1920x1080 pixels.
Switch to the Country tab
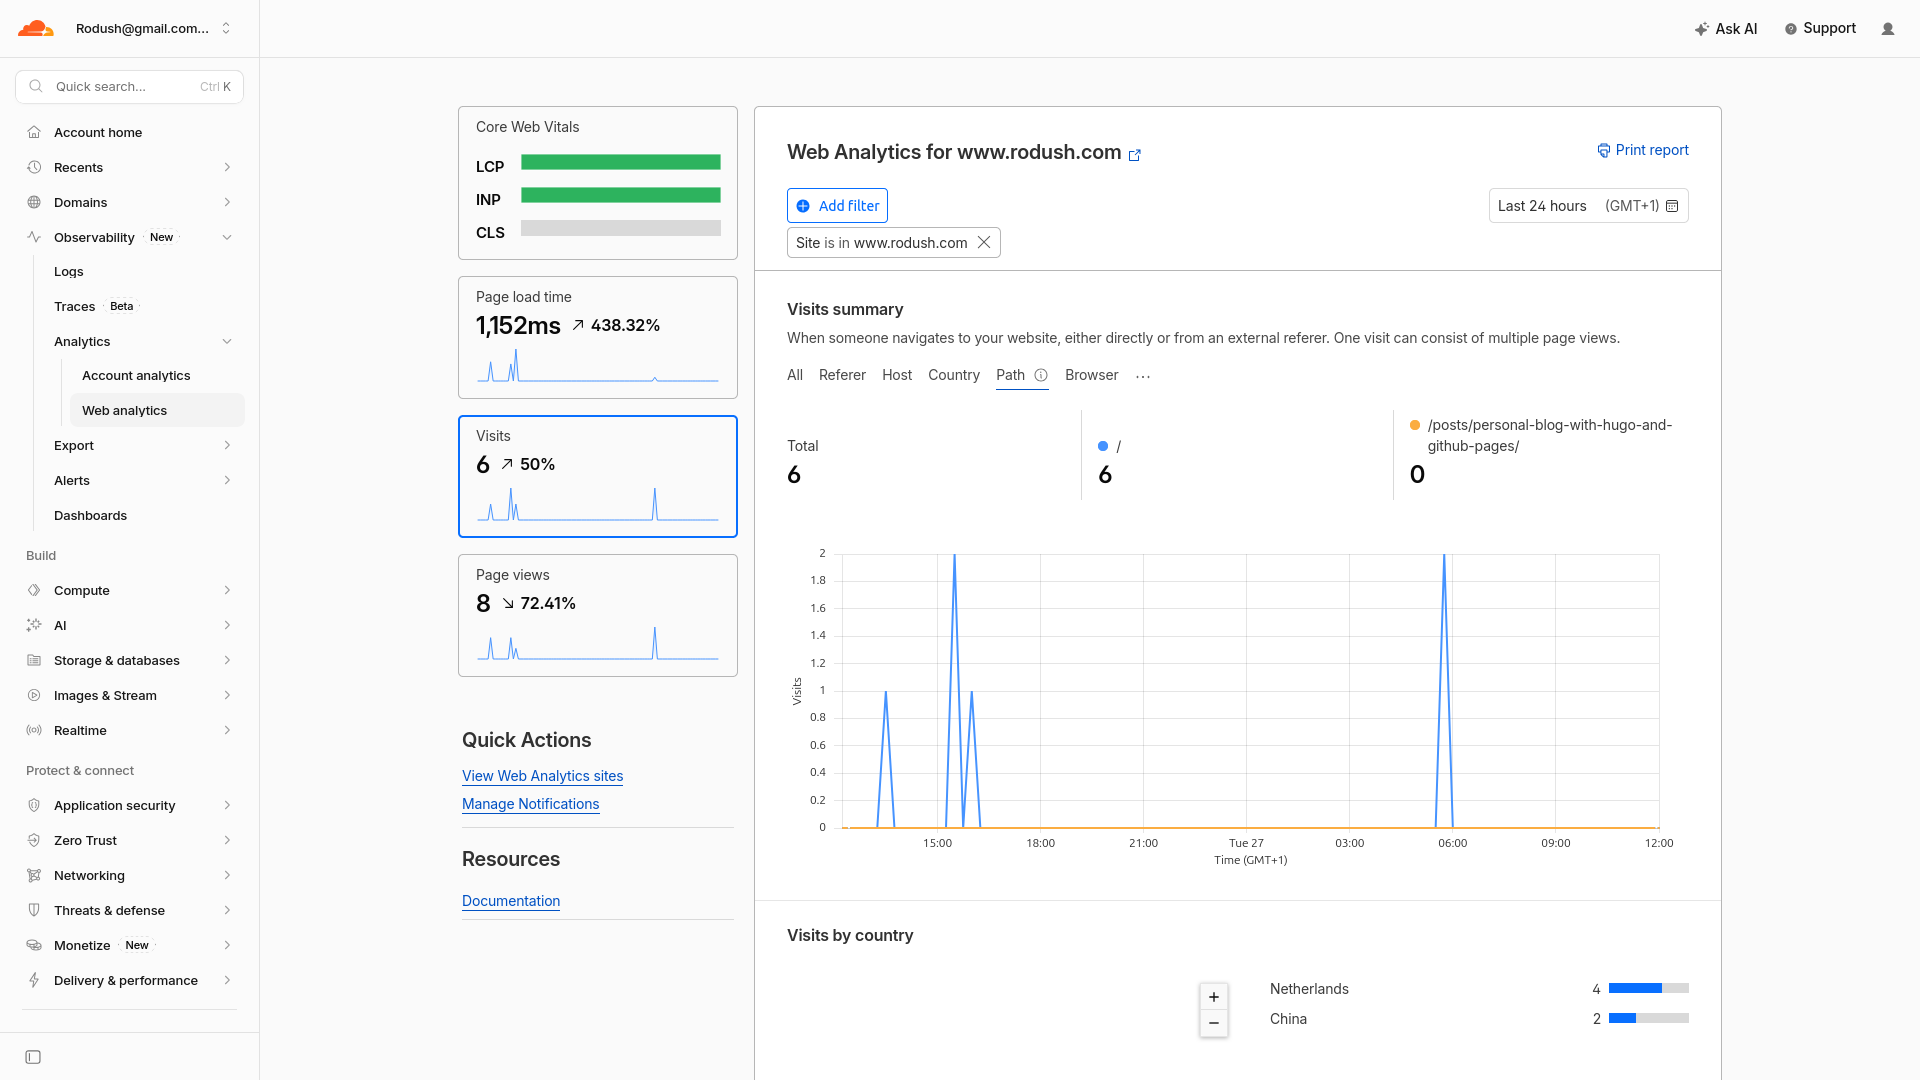pyautogui.click(x=954, y=375)
